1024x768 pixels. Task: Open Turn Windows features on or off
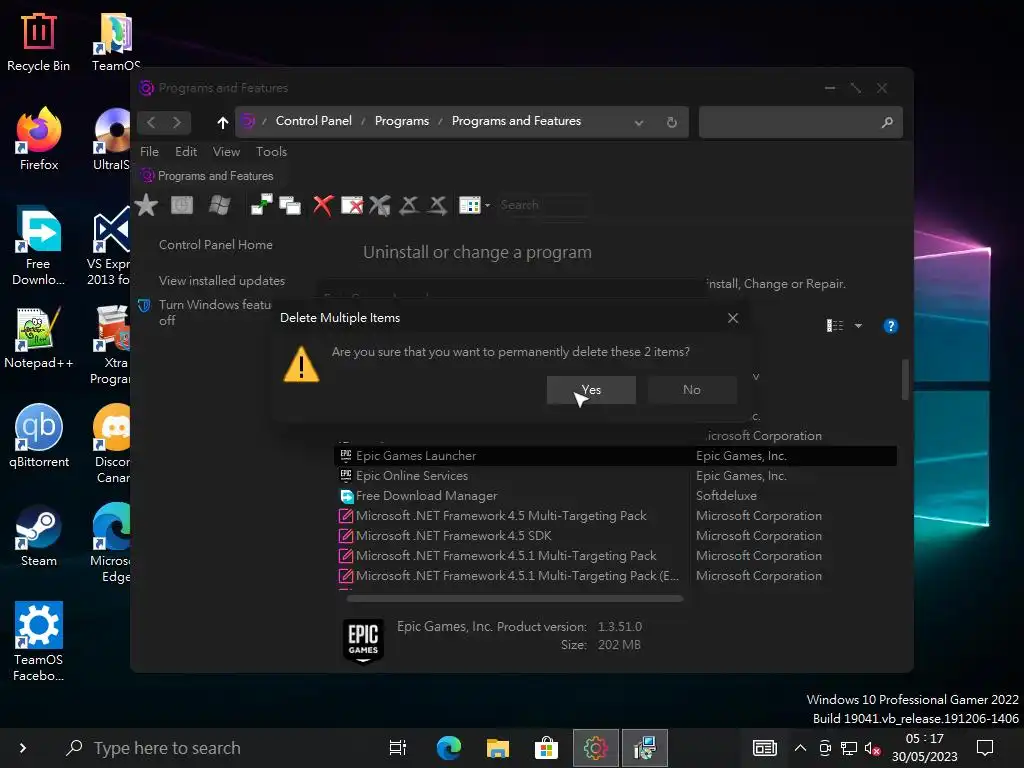pos(215,312)
